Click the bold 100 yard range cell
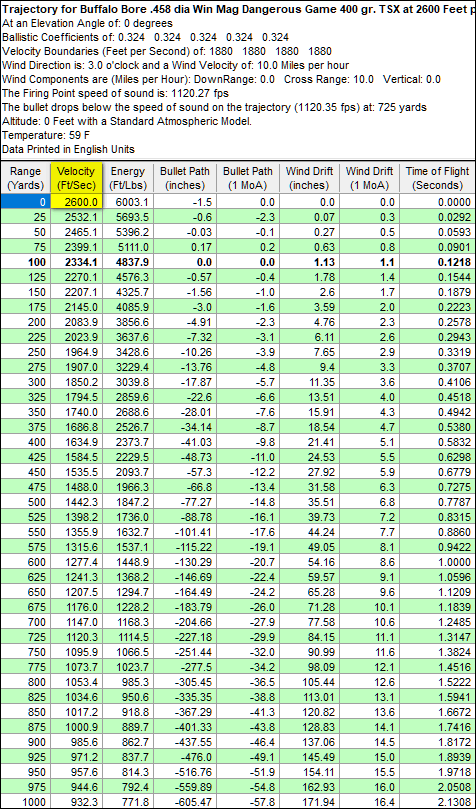Image resolution: width=476 pixels, height=809 pixels. click(x=25, y=262)
